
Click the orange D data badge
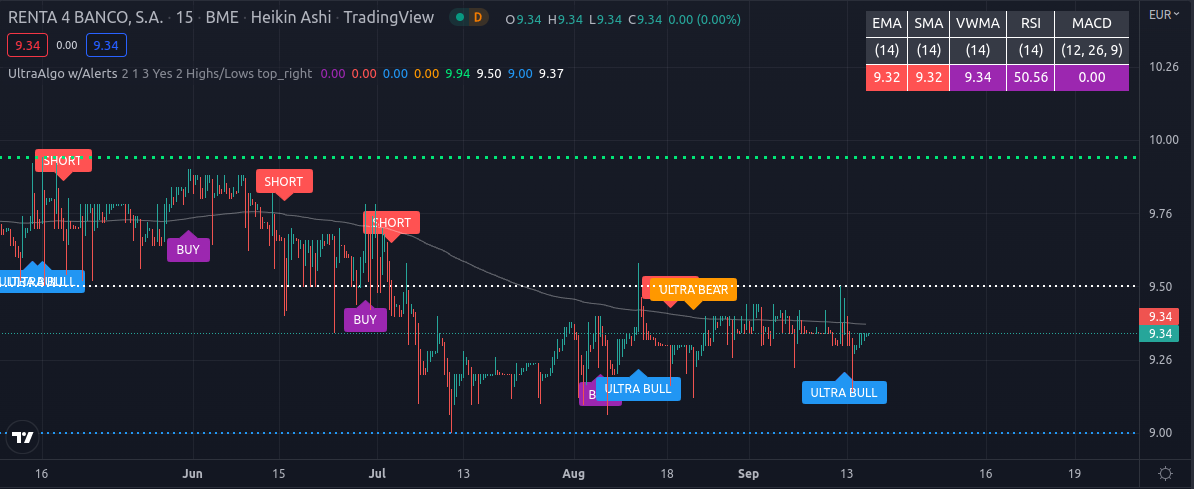click(x=477, y=17)
